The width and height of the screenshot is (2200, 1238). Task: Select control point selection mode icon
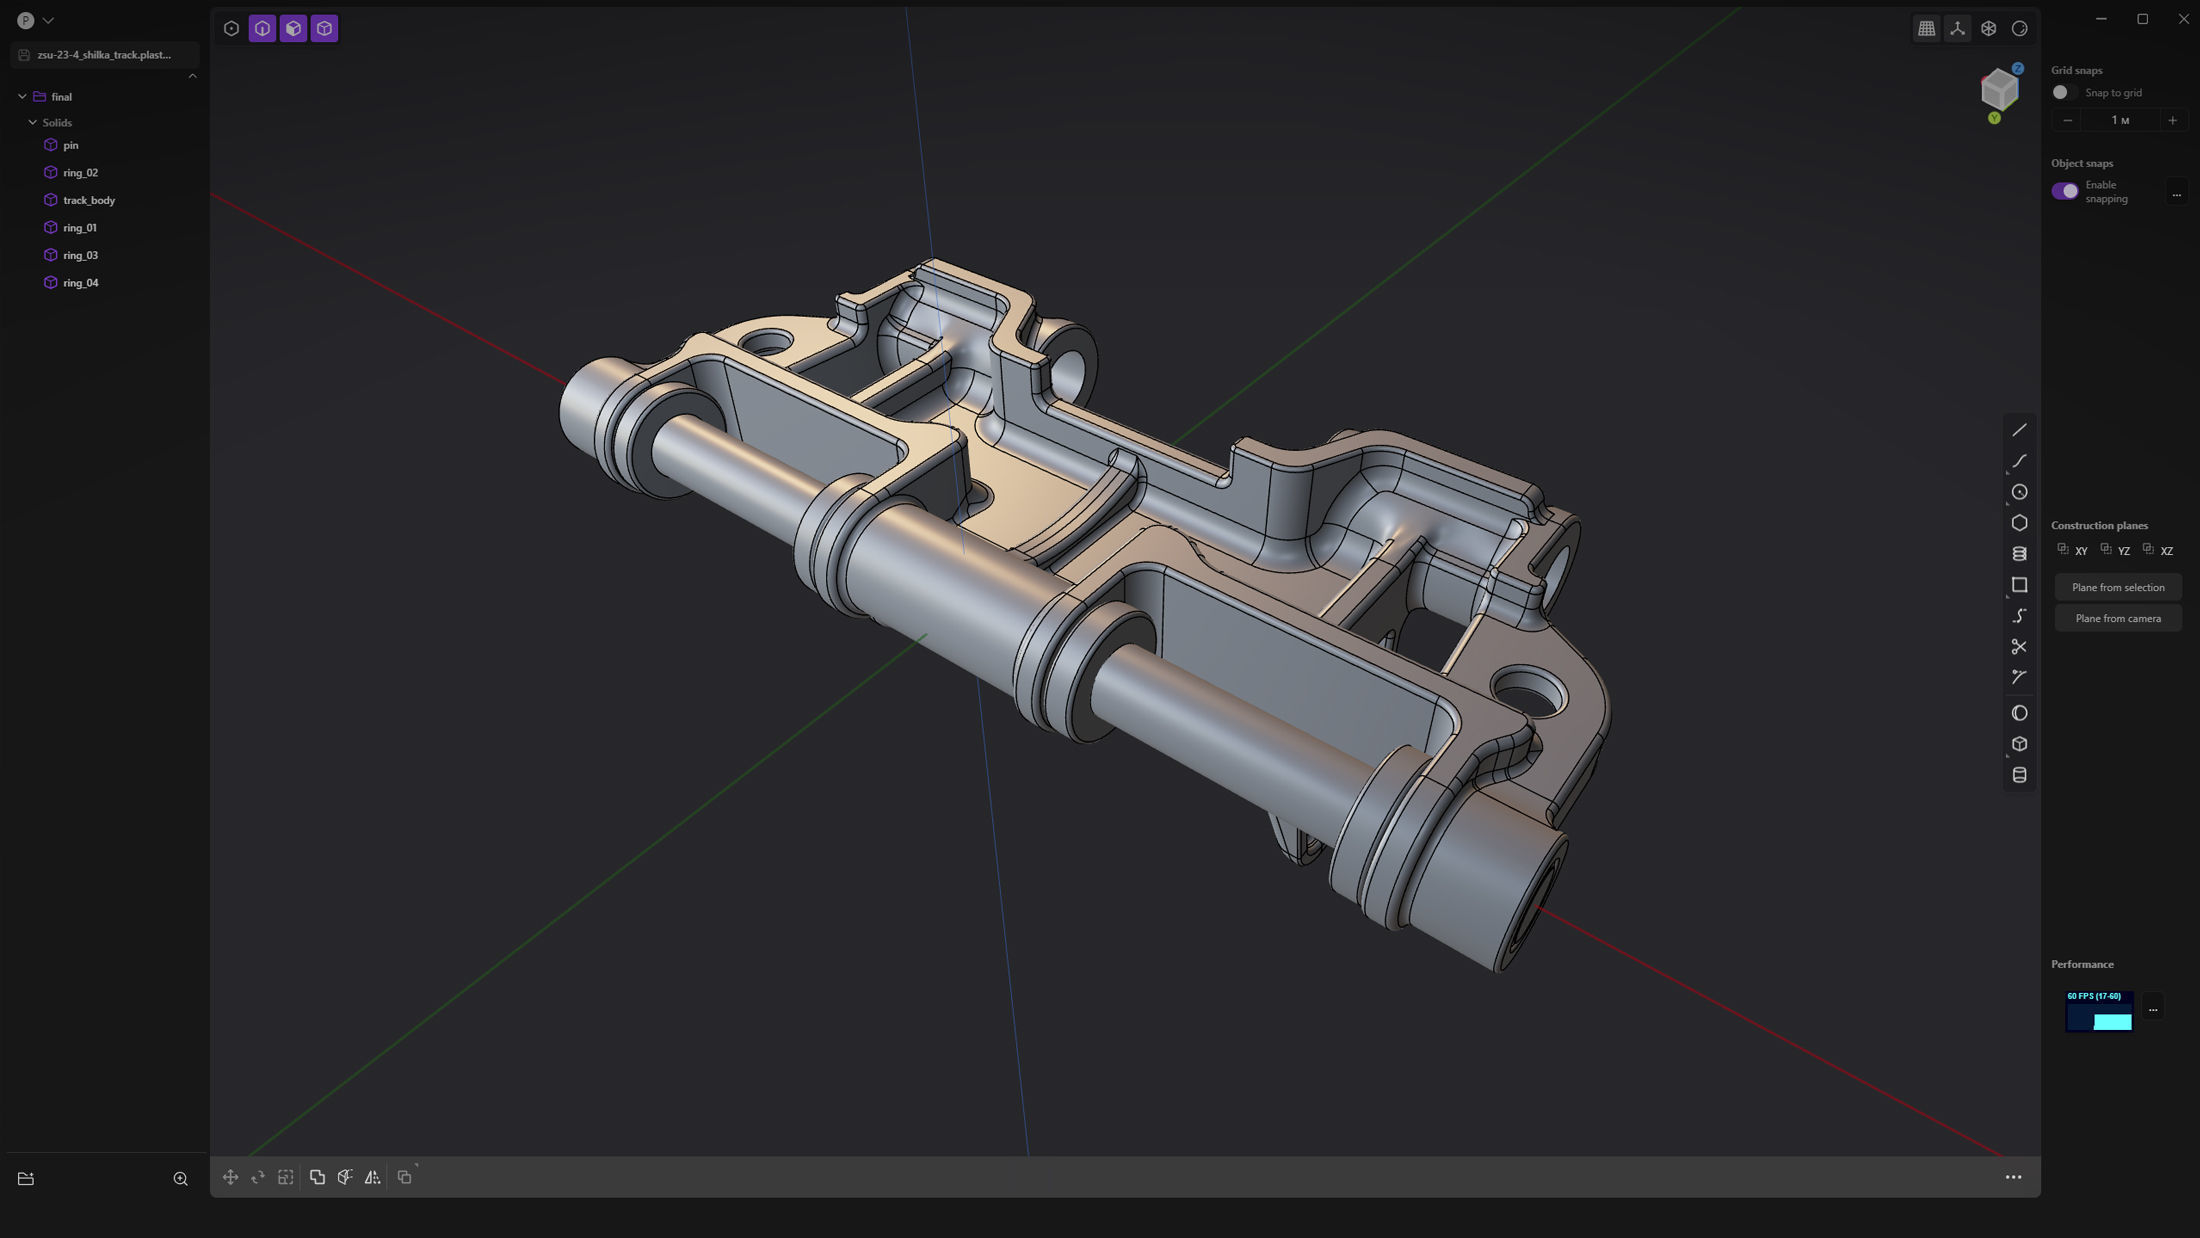pyautogui.click(x=231, y=29)
